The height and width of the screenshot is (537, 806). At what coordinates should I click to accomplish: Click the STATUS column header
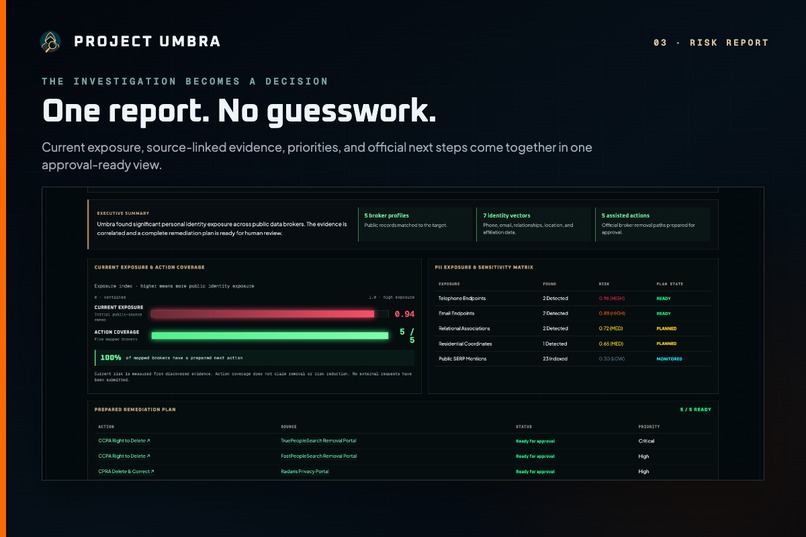(524, 427)
